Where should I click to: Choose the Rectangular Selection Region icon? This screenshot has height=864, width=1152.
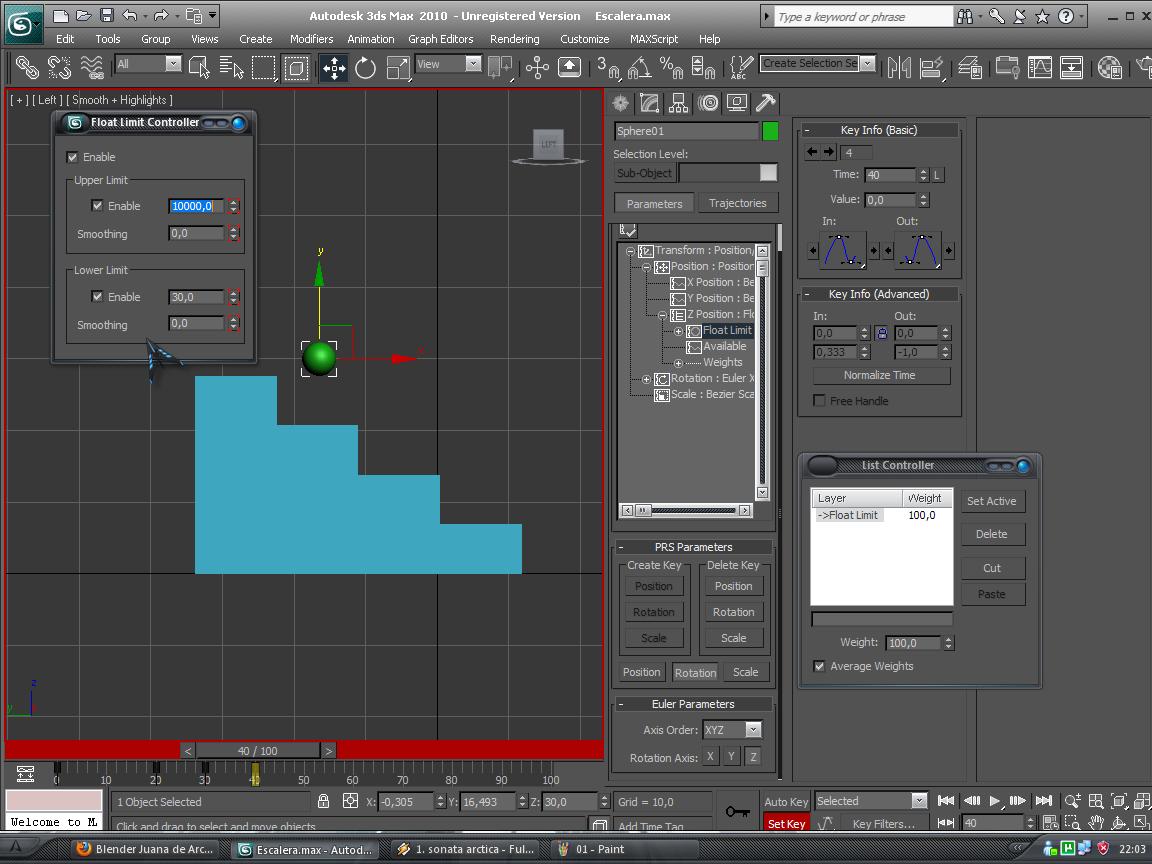point(263,68)
